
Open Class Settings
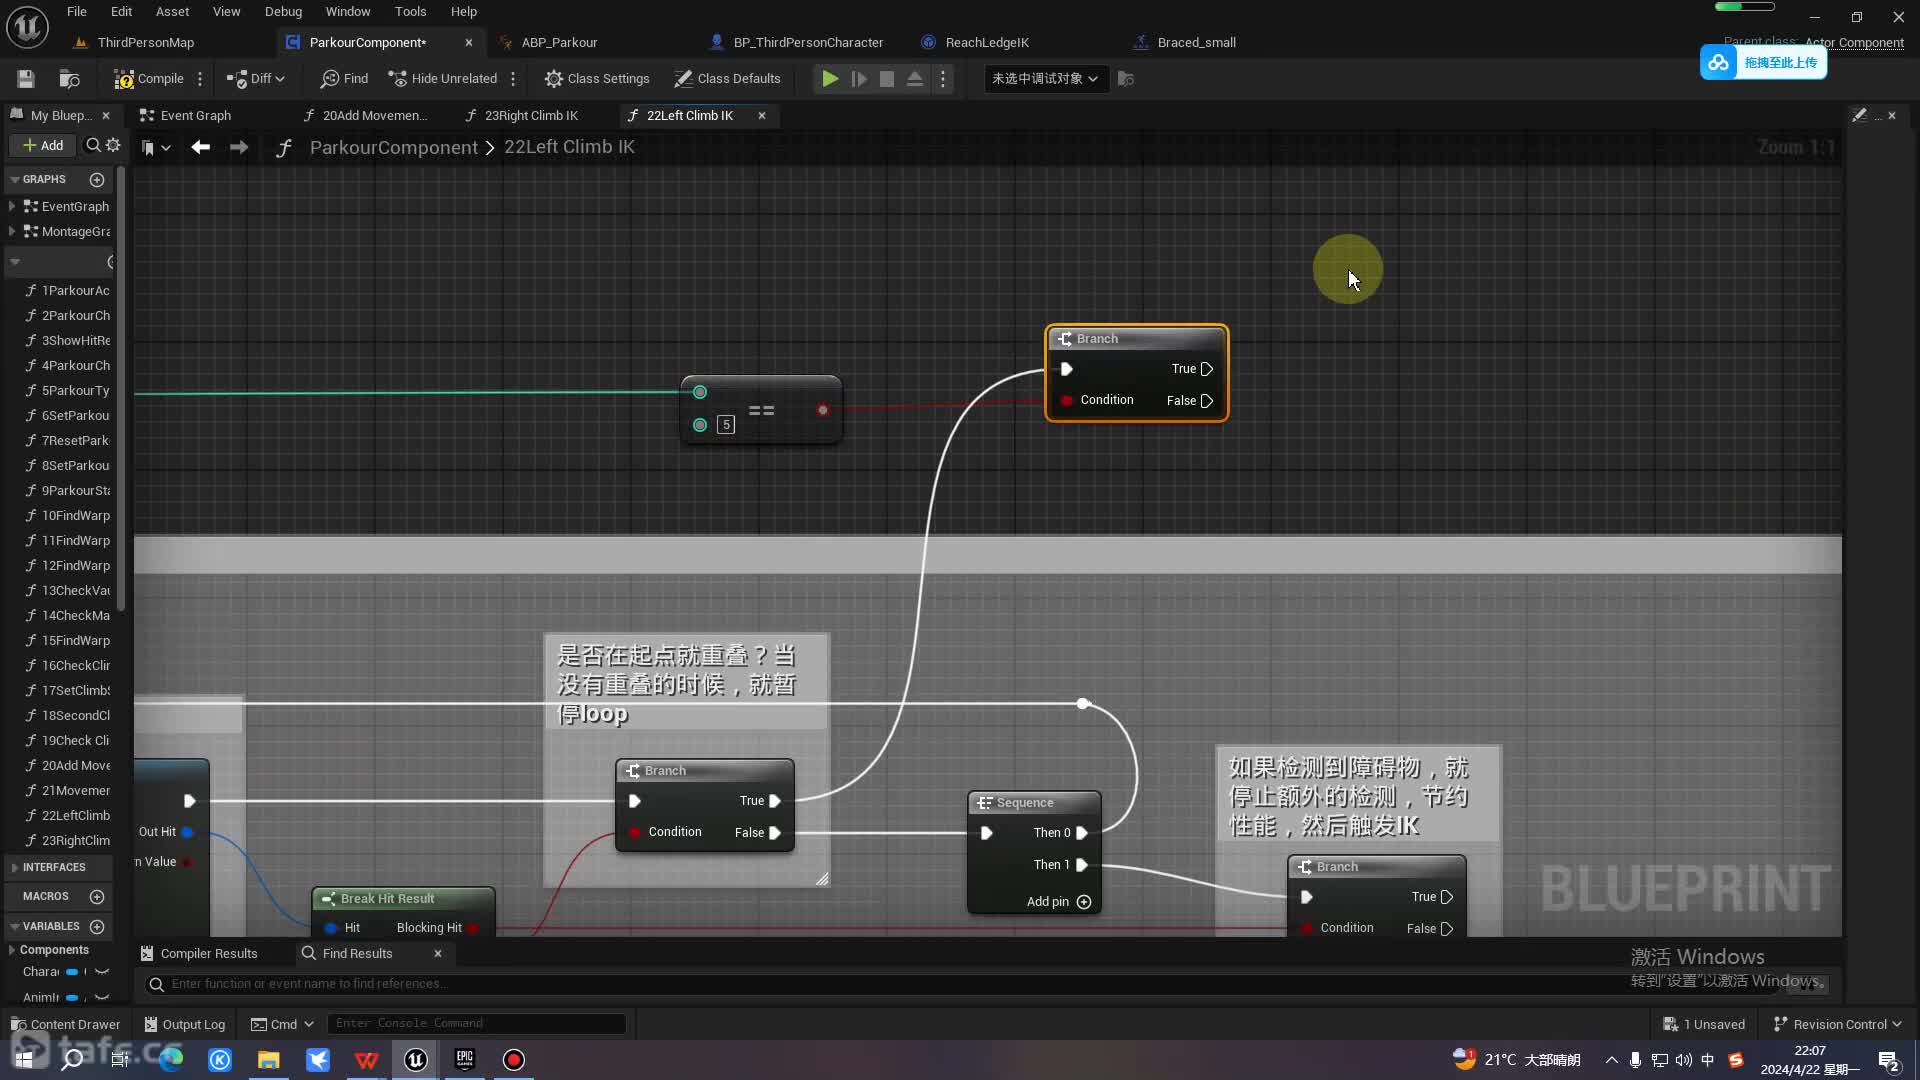tap(597, 79)
